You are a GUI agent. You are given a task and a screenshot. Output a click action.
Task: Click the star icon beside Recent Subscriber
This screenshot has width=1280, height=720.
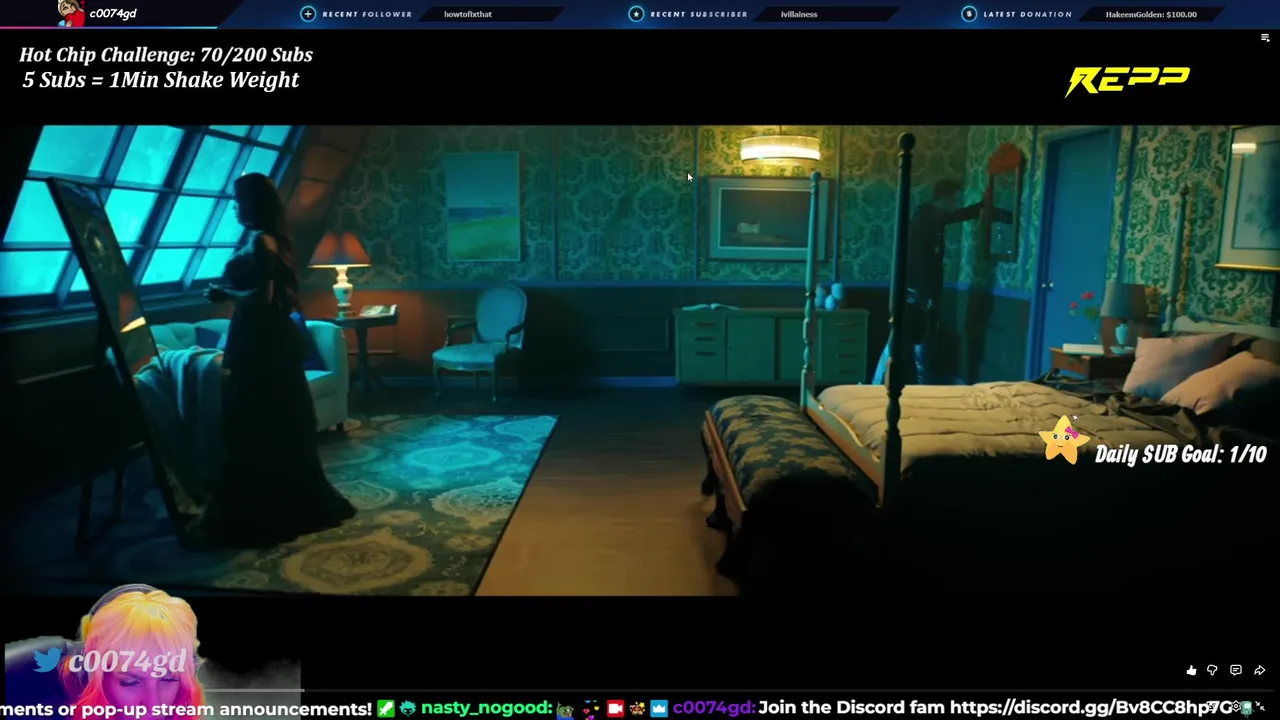636,14
